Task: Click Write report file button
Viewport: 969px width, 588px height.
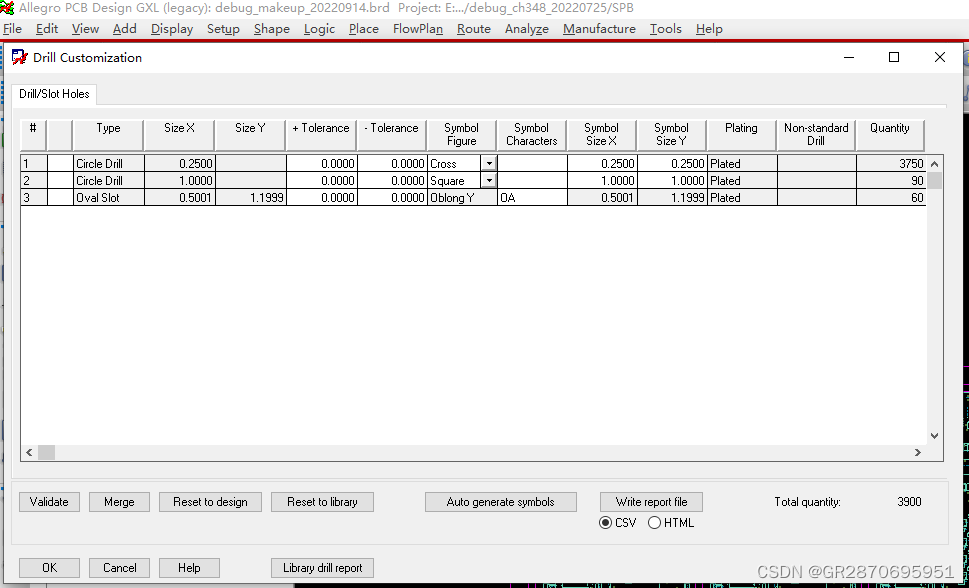Action: (x=651, y=502)
